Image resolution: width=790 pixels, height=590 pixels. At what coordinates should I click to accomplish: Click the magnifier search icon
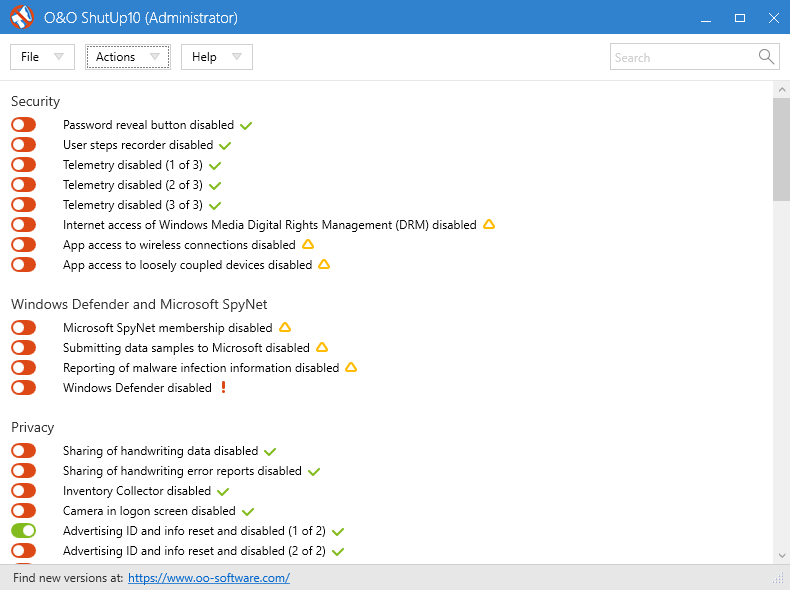[766, 56]
